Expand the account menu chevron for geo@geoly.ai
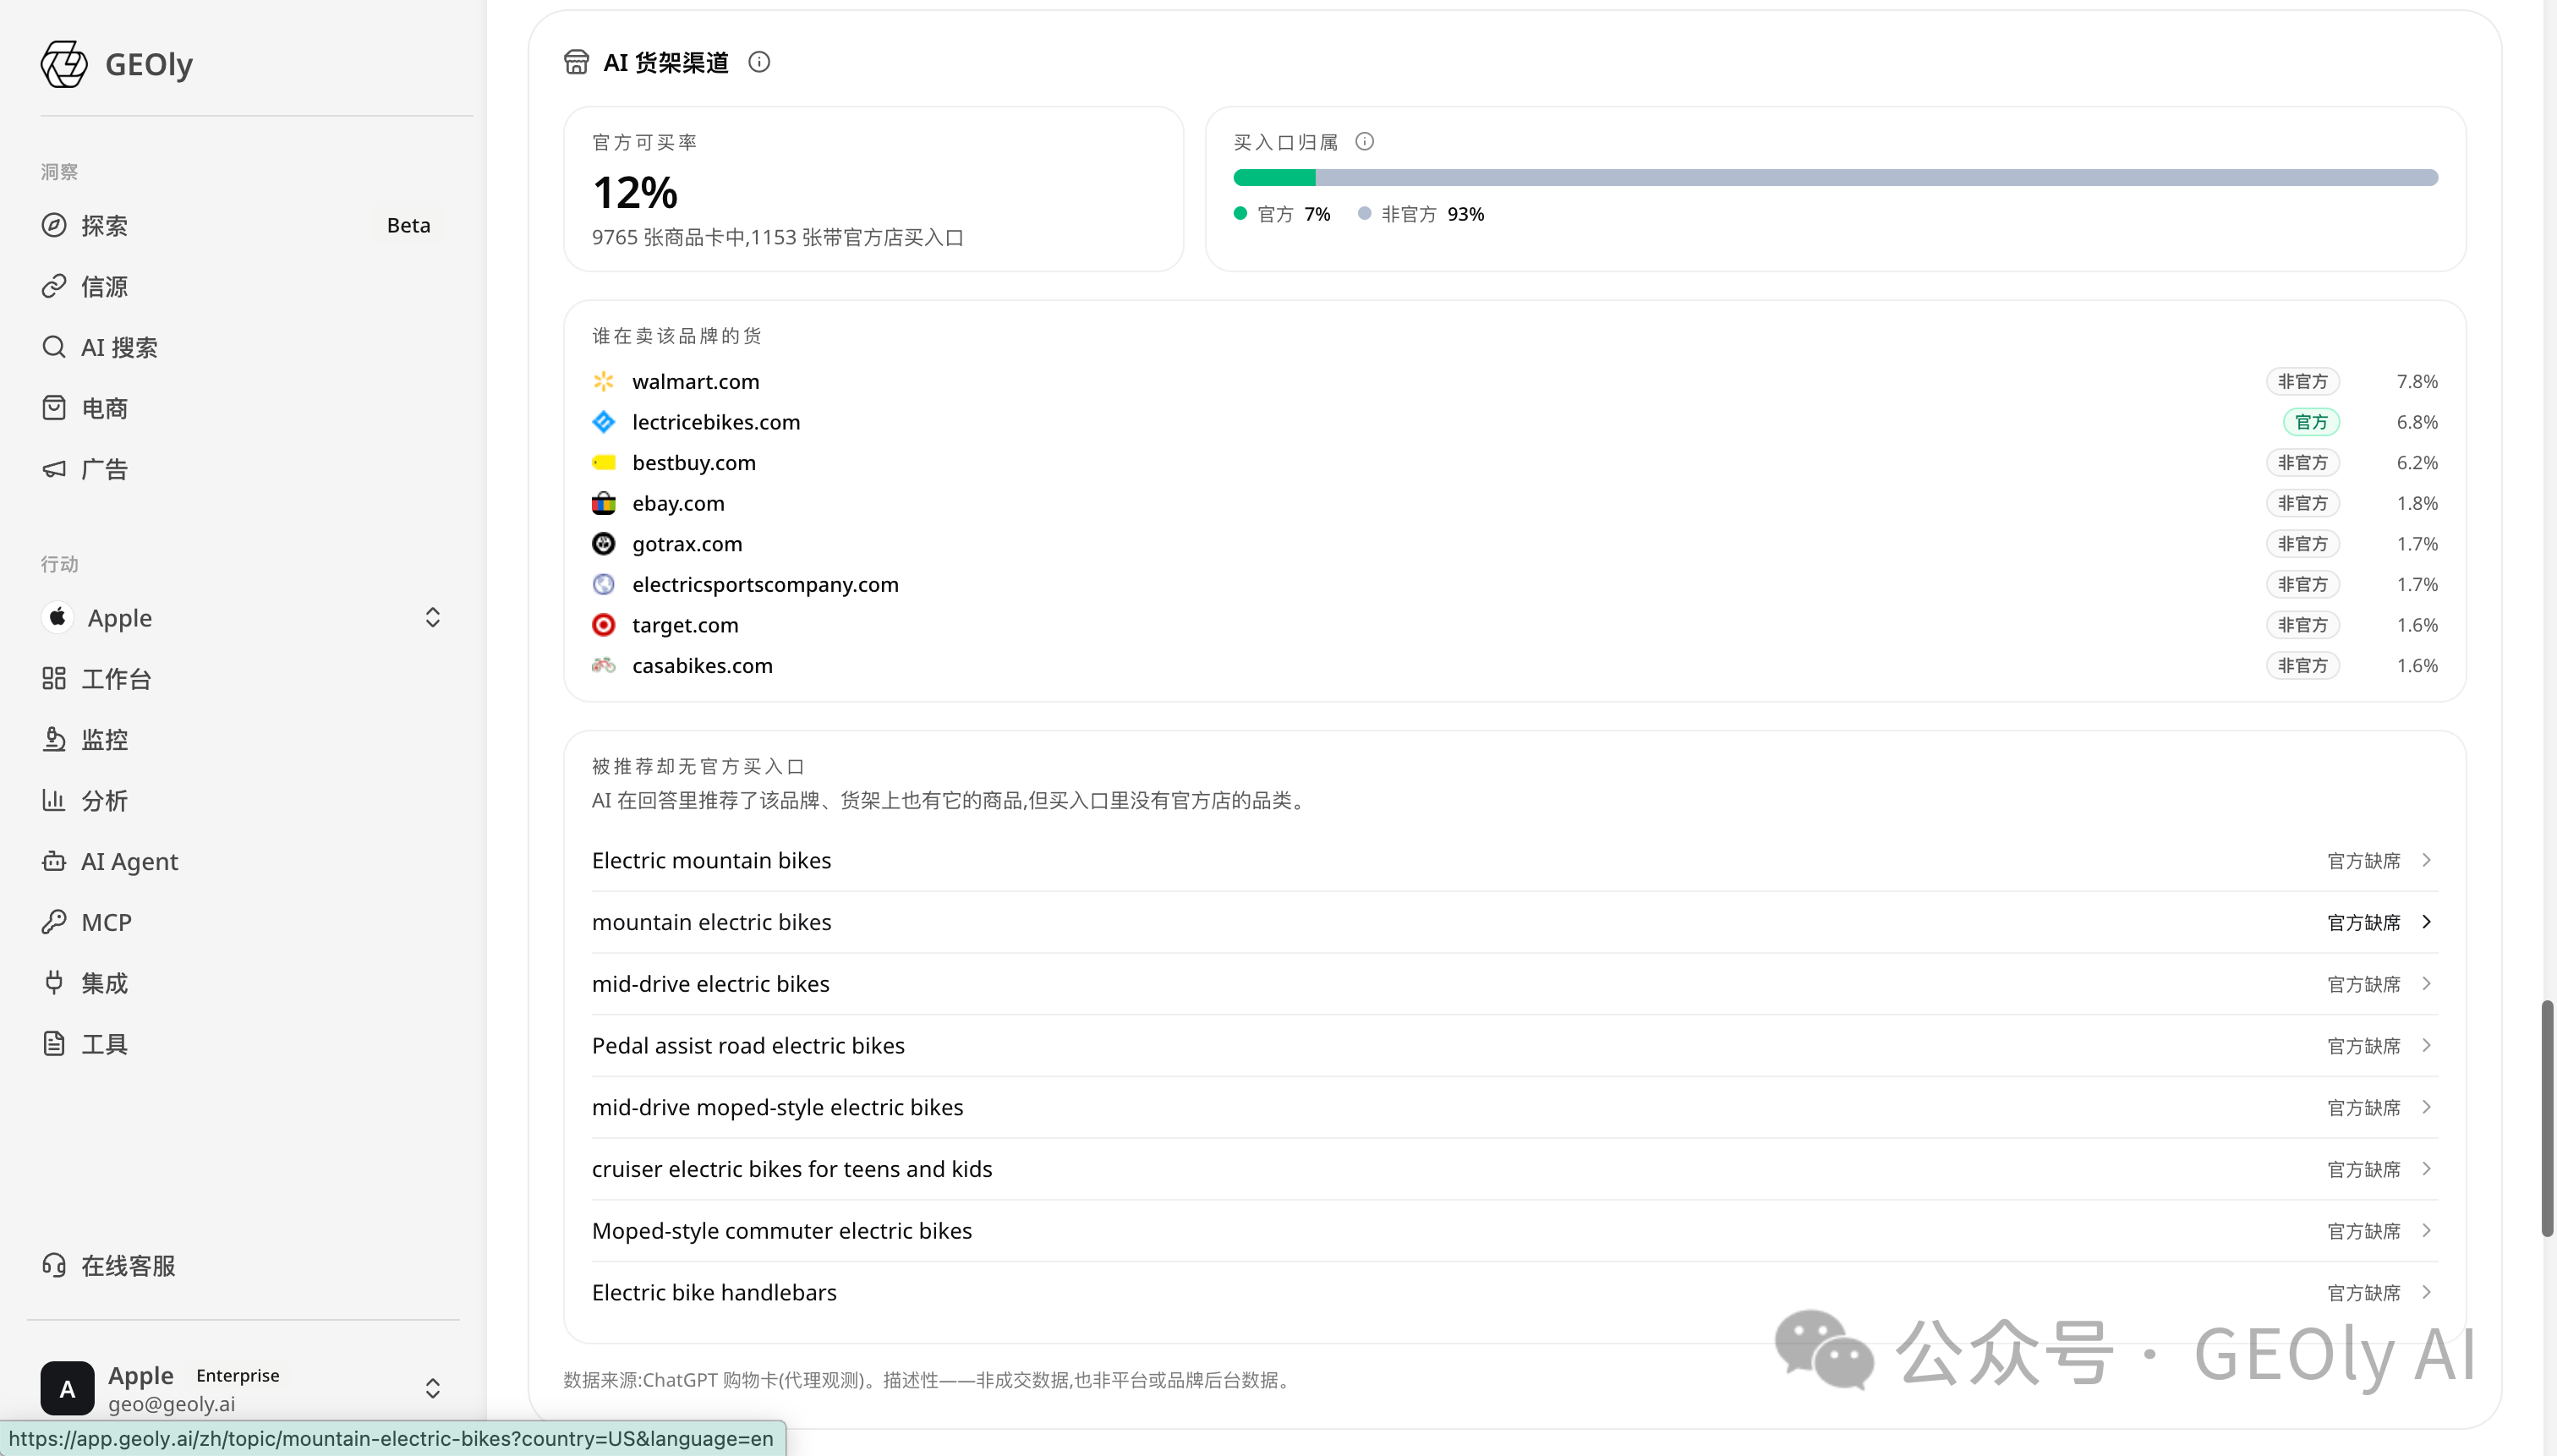 (x=432, y=1388)
